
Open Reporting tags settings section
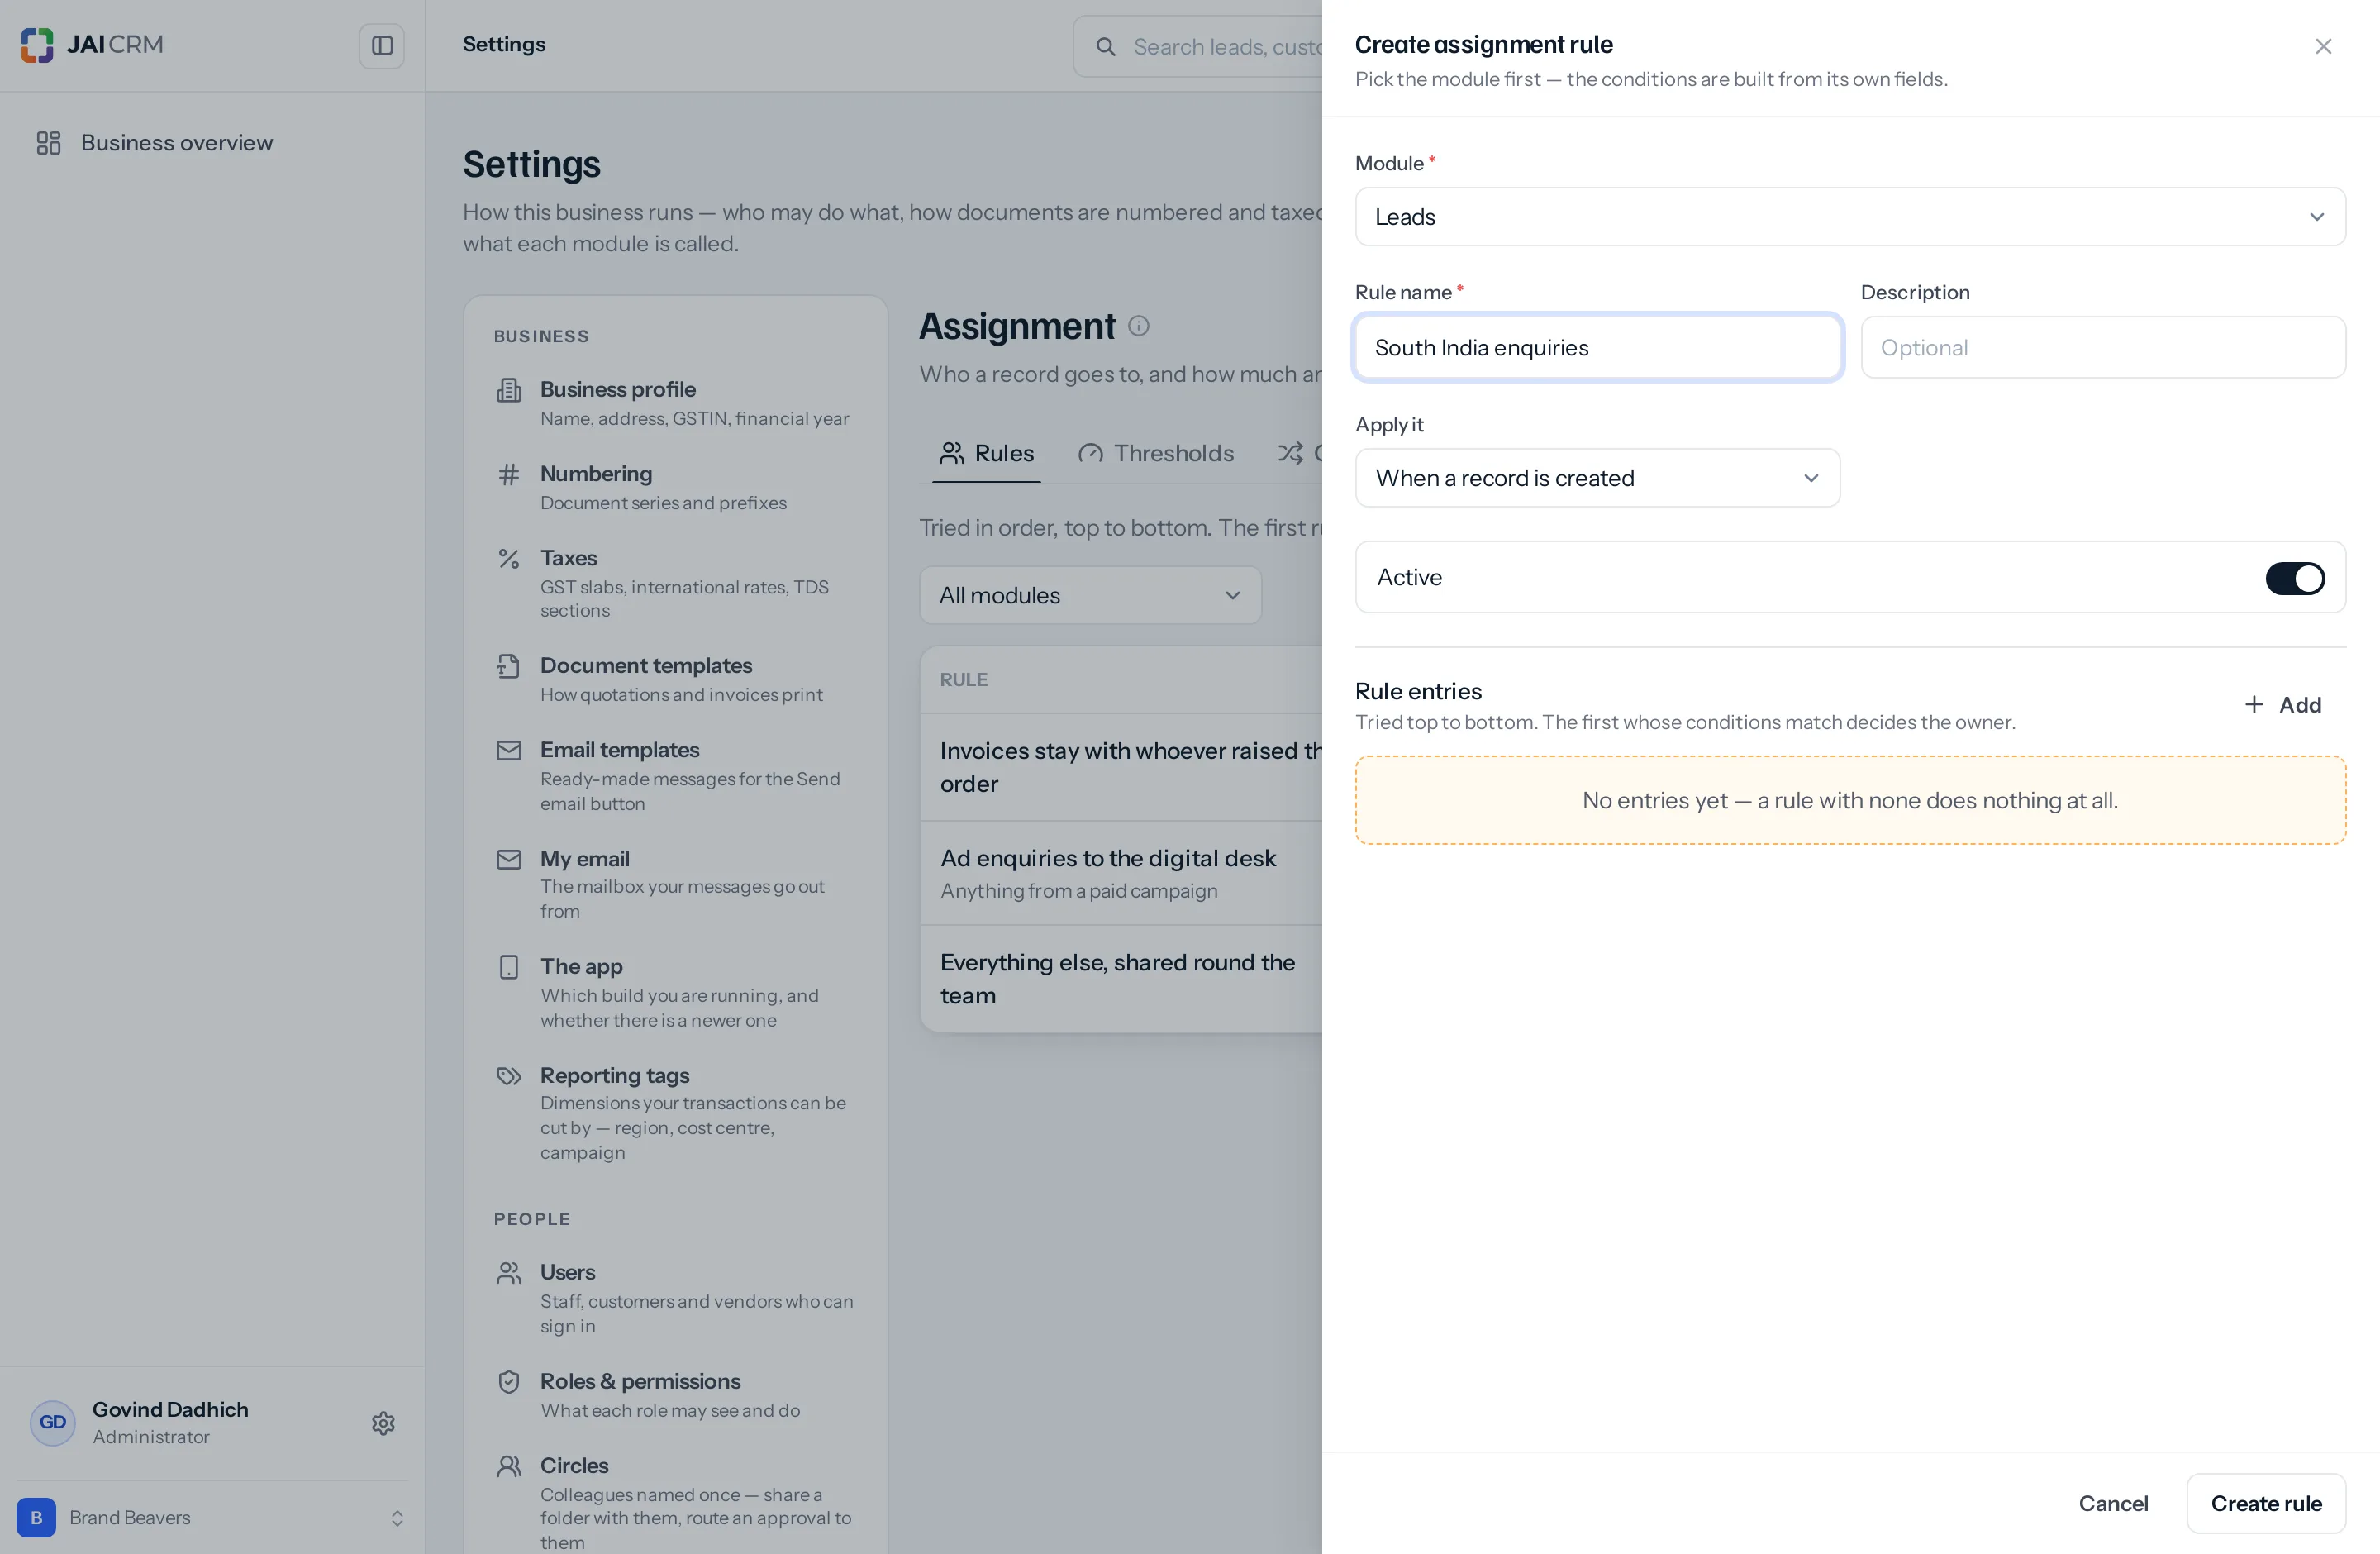(x=675, y=1113)
